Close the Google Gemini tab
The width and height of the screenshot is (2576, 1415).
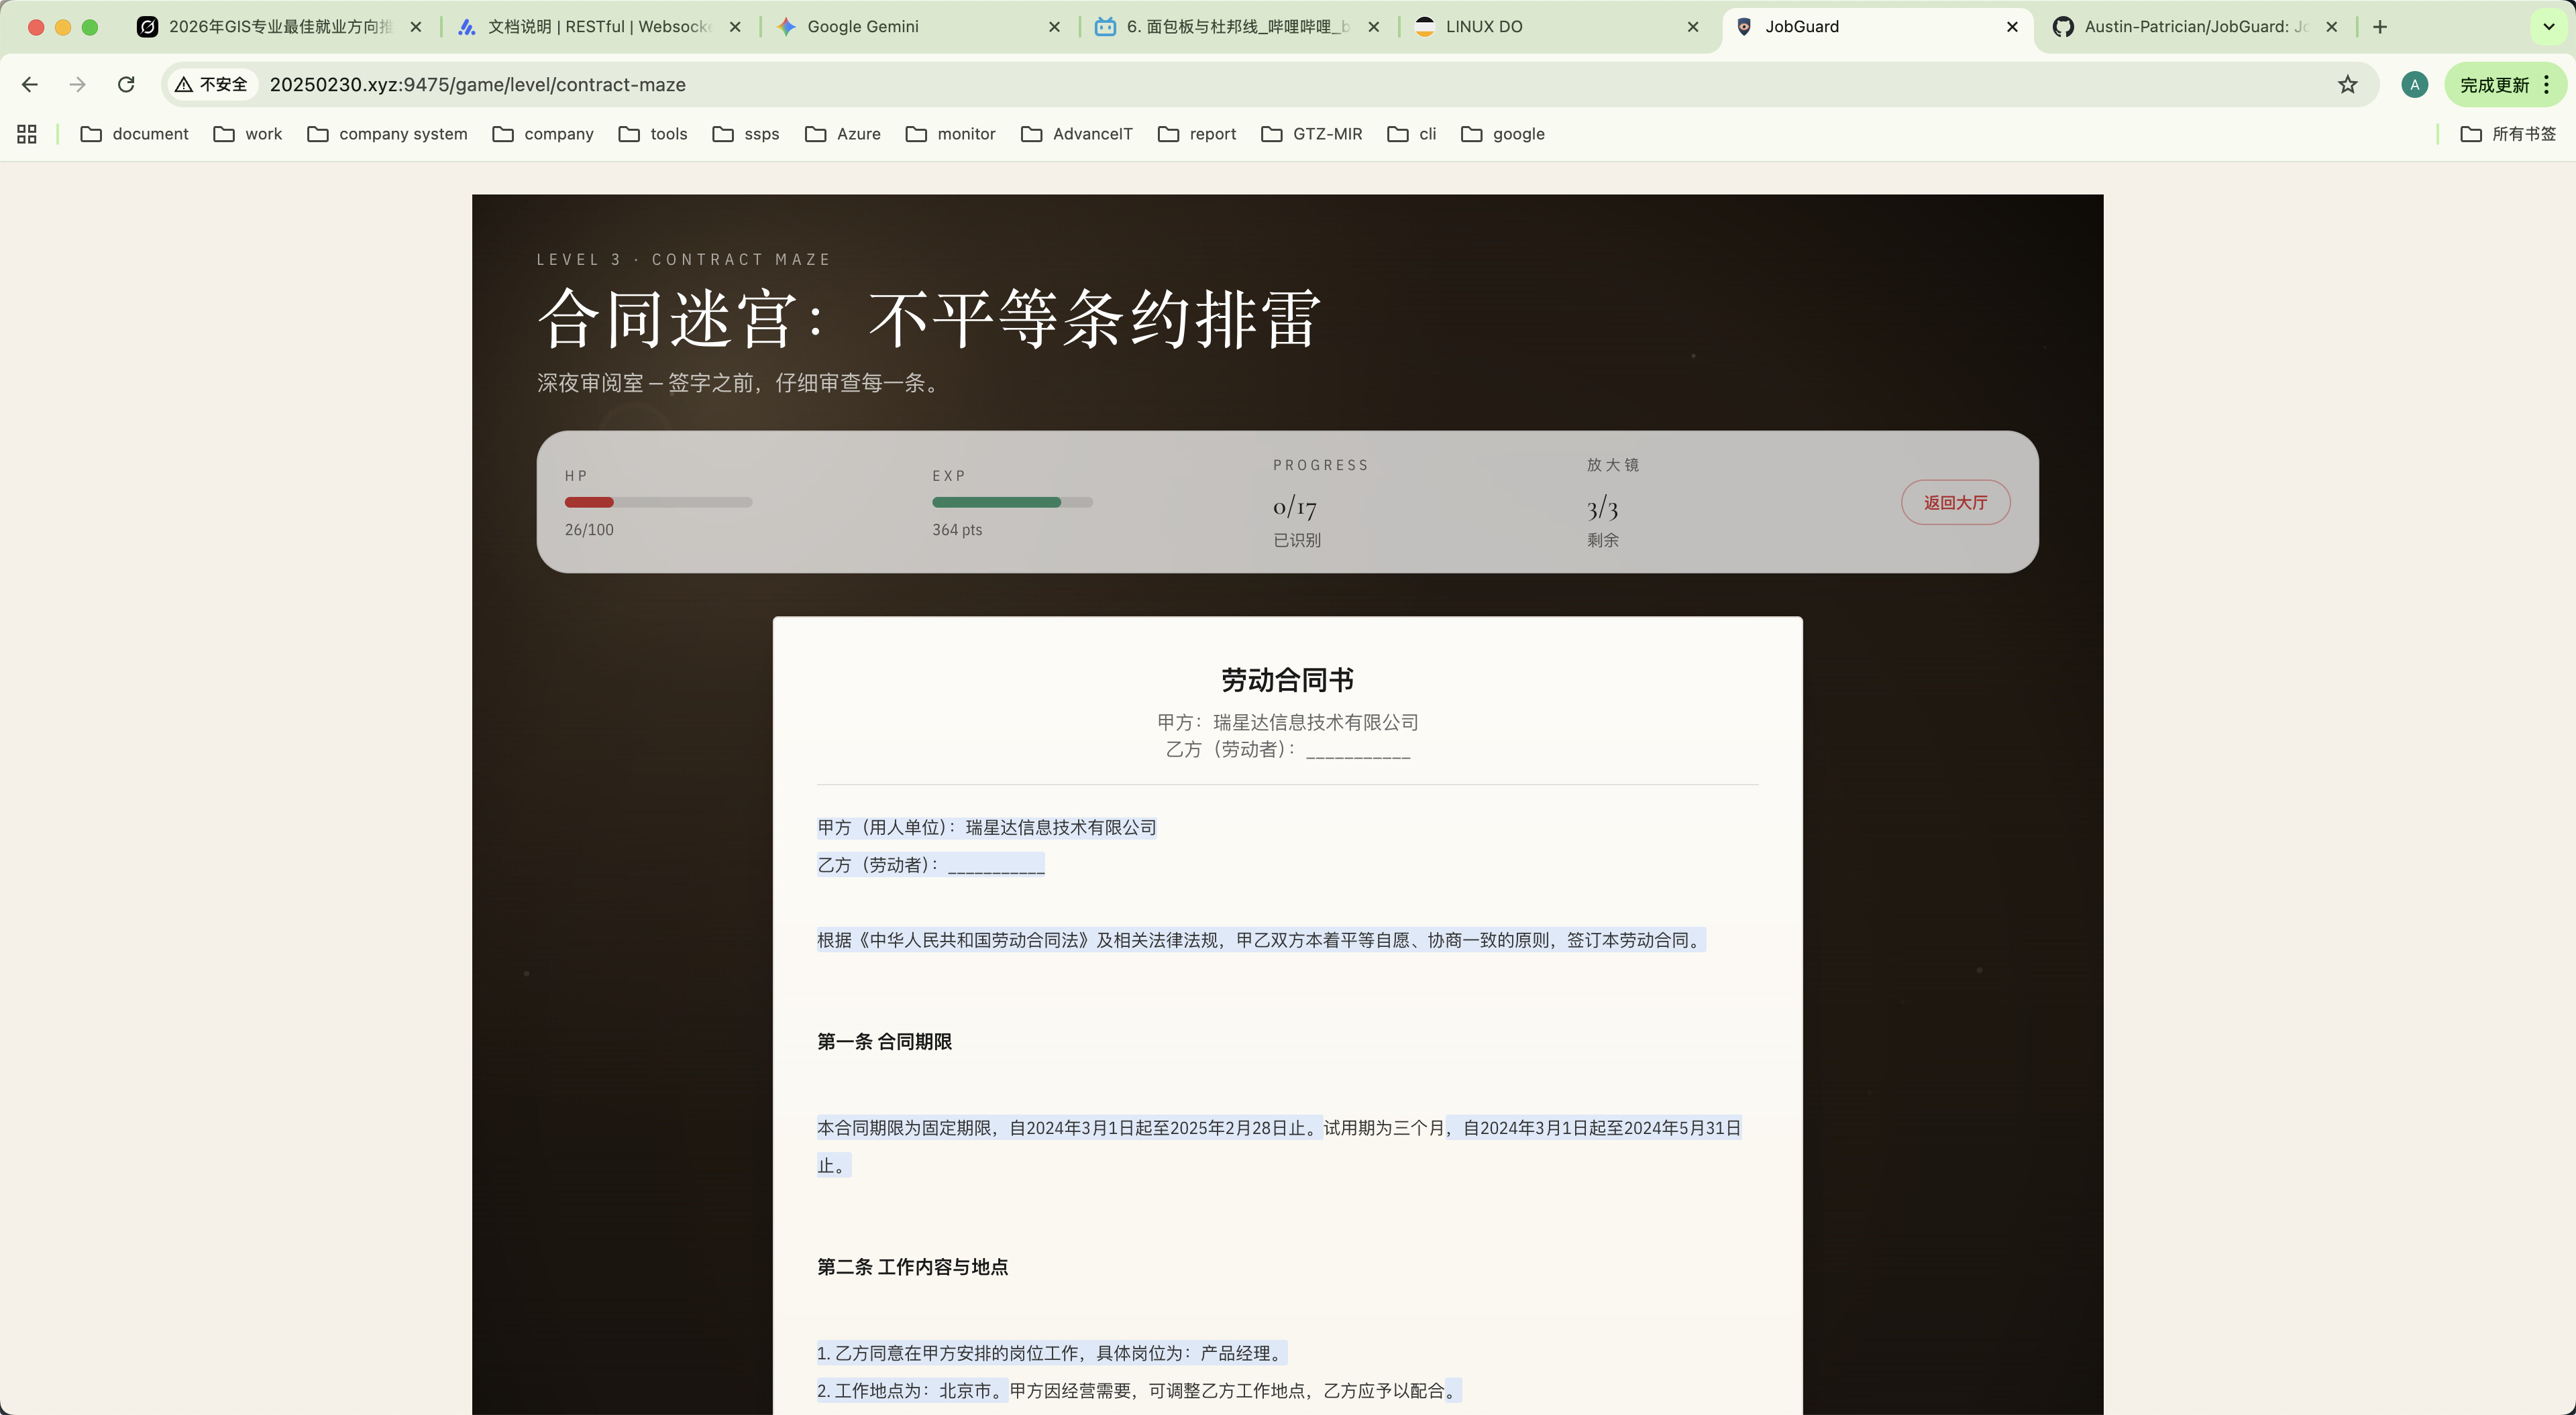tap(1054, 27)
